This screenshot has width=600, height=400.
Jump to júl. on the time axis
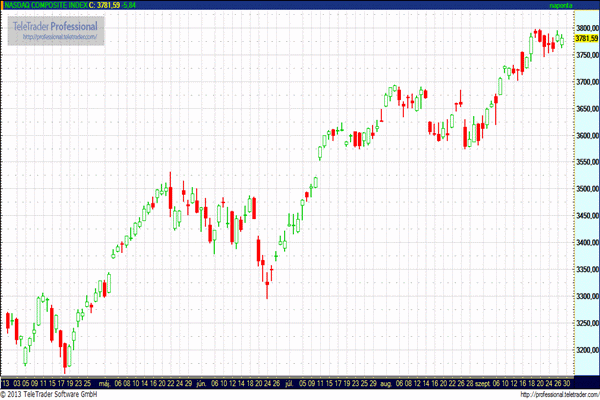(291, 383)
